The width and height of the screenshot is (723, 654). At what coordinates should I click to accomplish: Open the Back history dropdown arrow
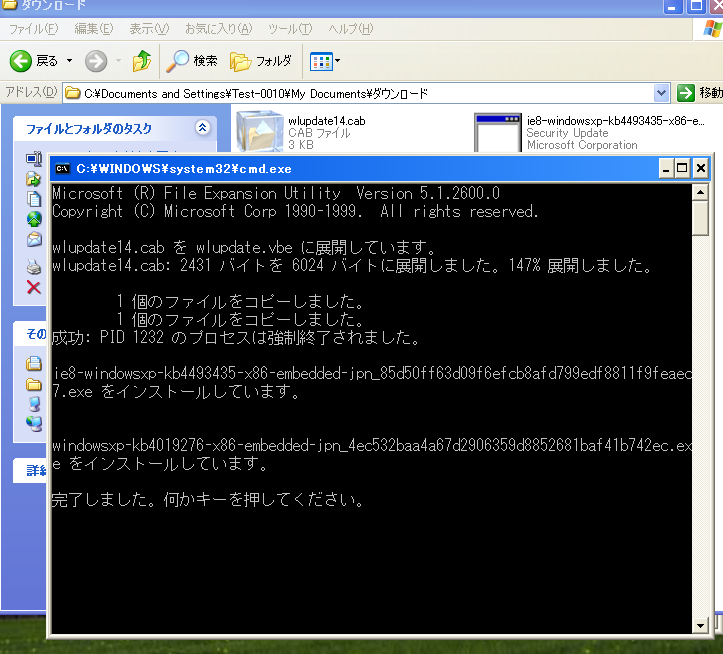tap(70, 60)
